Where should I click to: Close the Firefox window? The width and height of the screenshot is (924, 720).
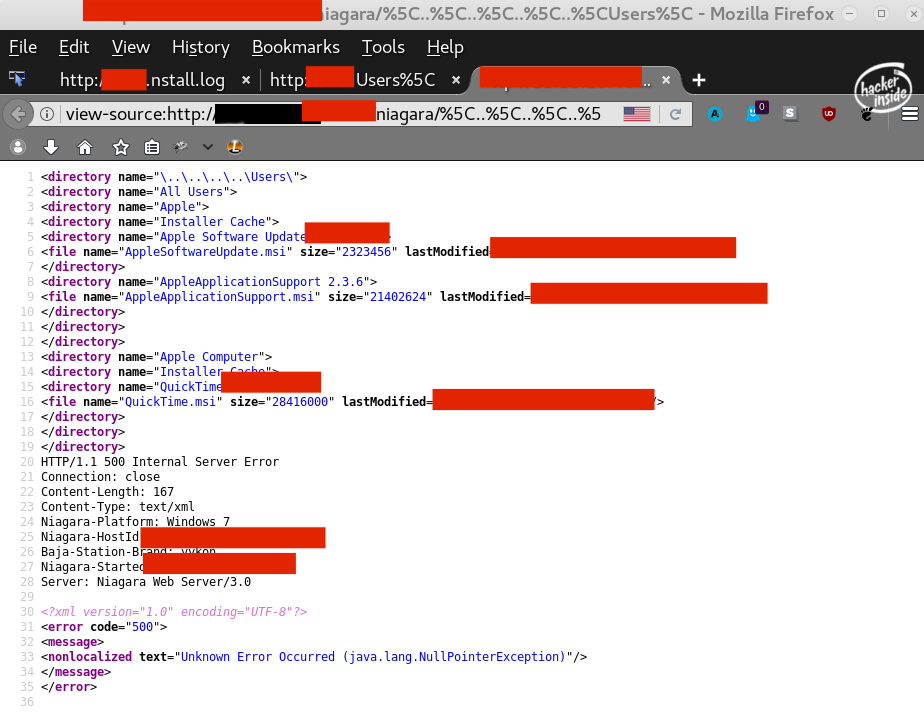913,14
